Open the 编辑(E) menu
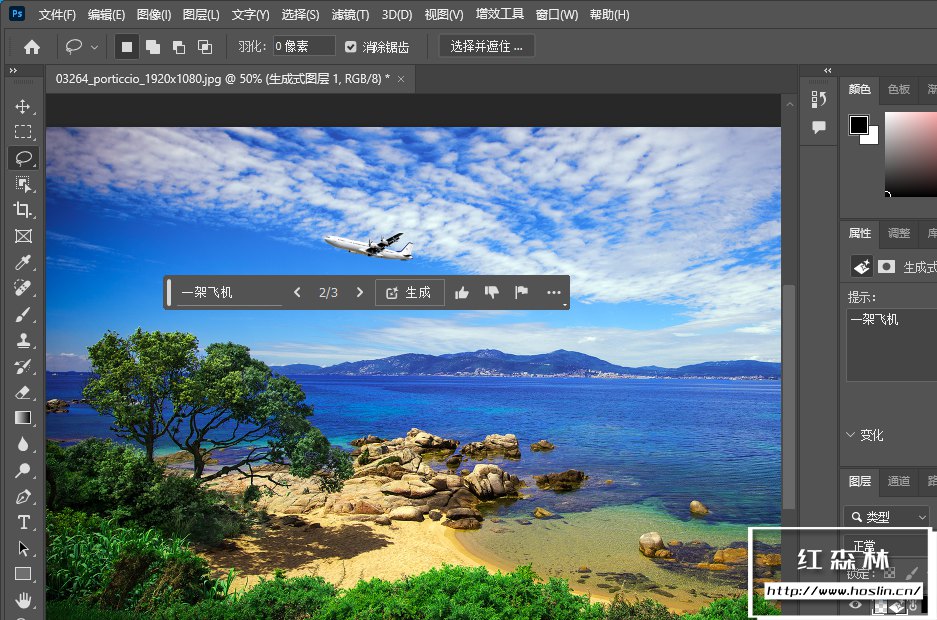This screenshot has width=937, height=620. click(x=106, y=14)
